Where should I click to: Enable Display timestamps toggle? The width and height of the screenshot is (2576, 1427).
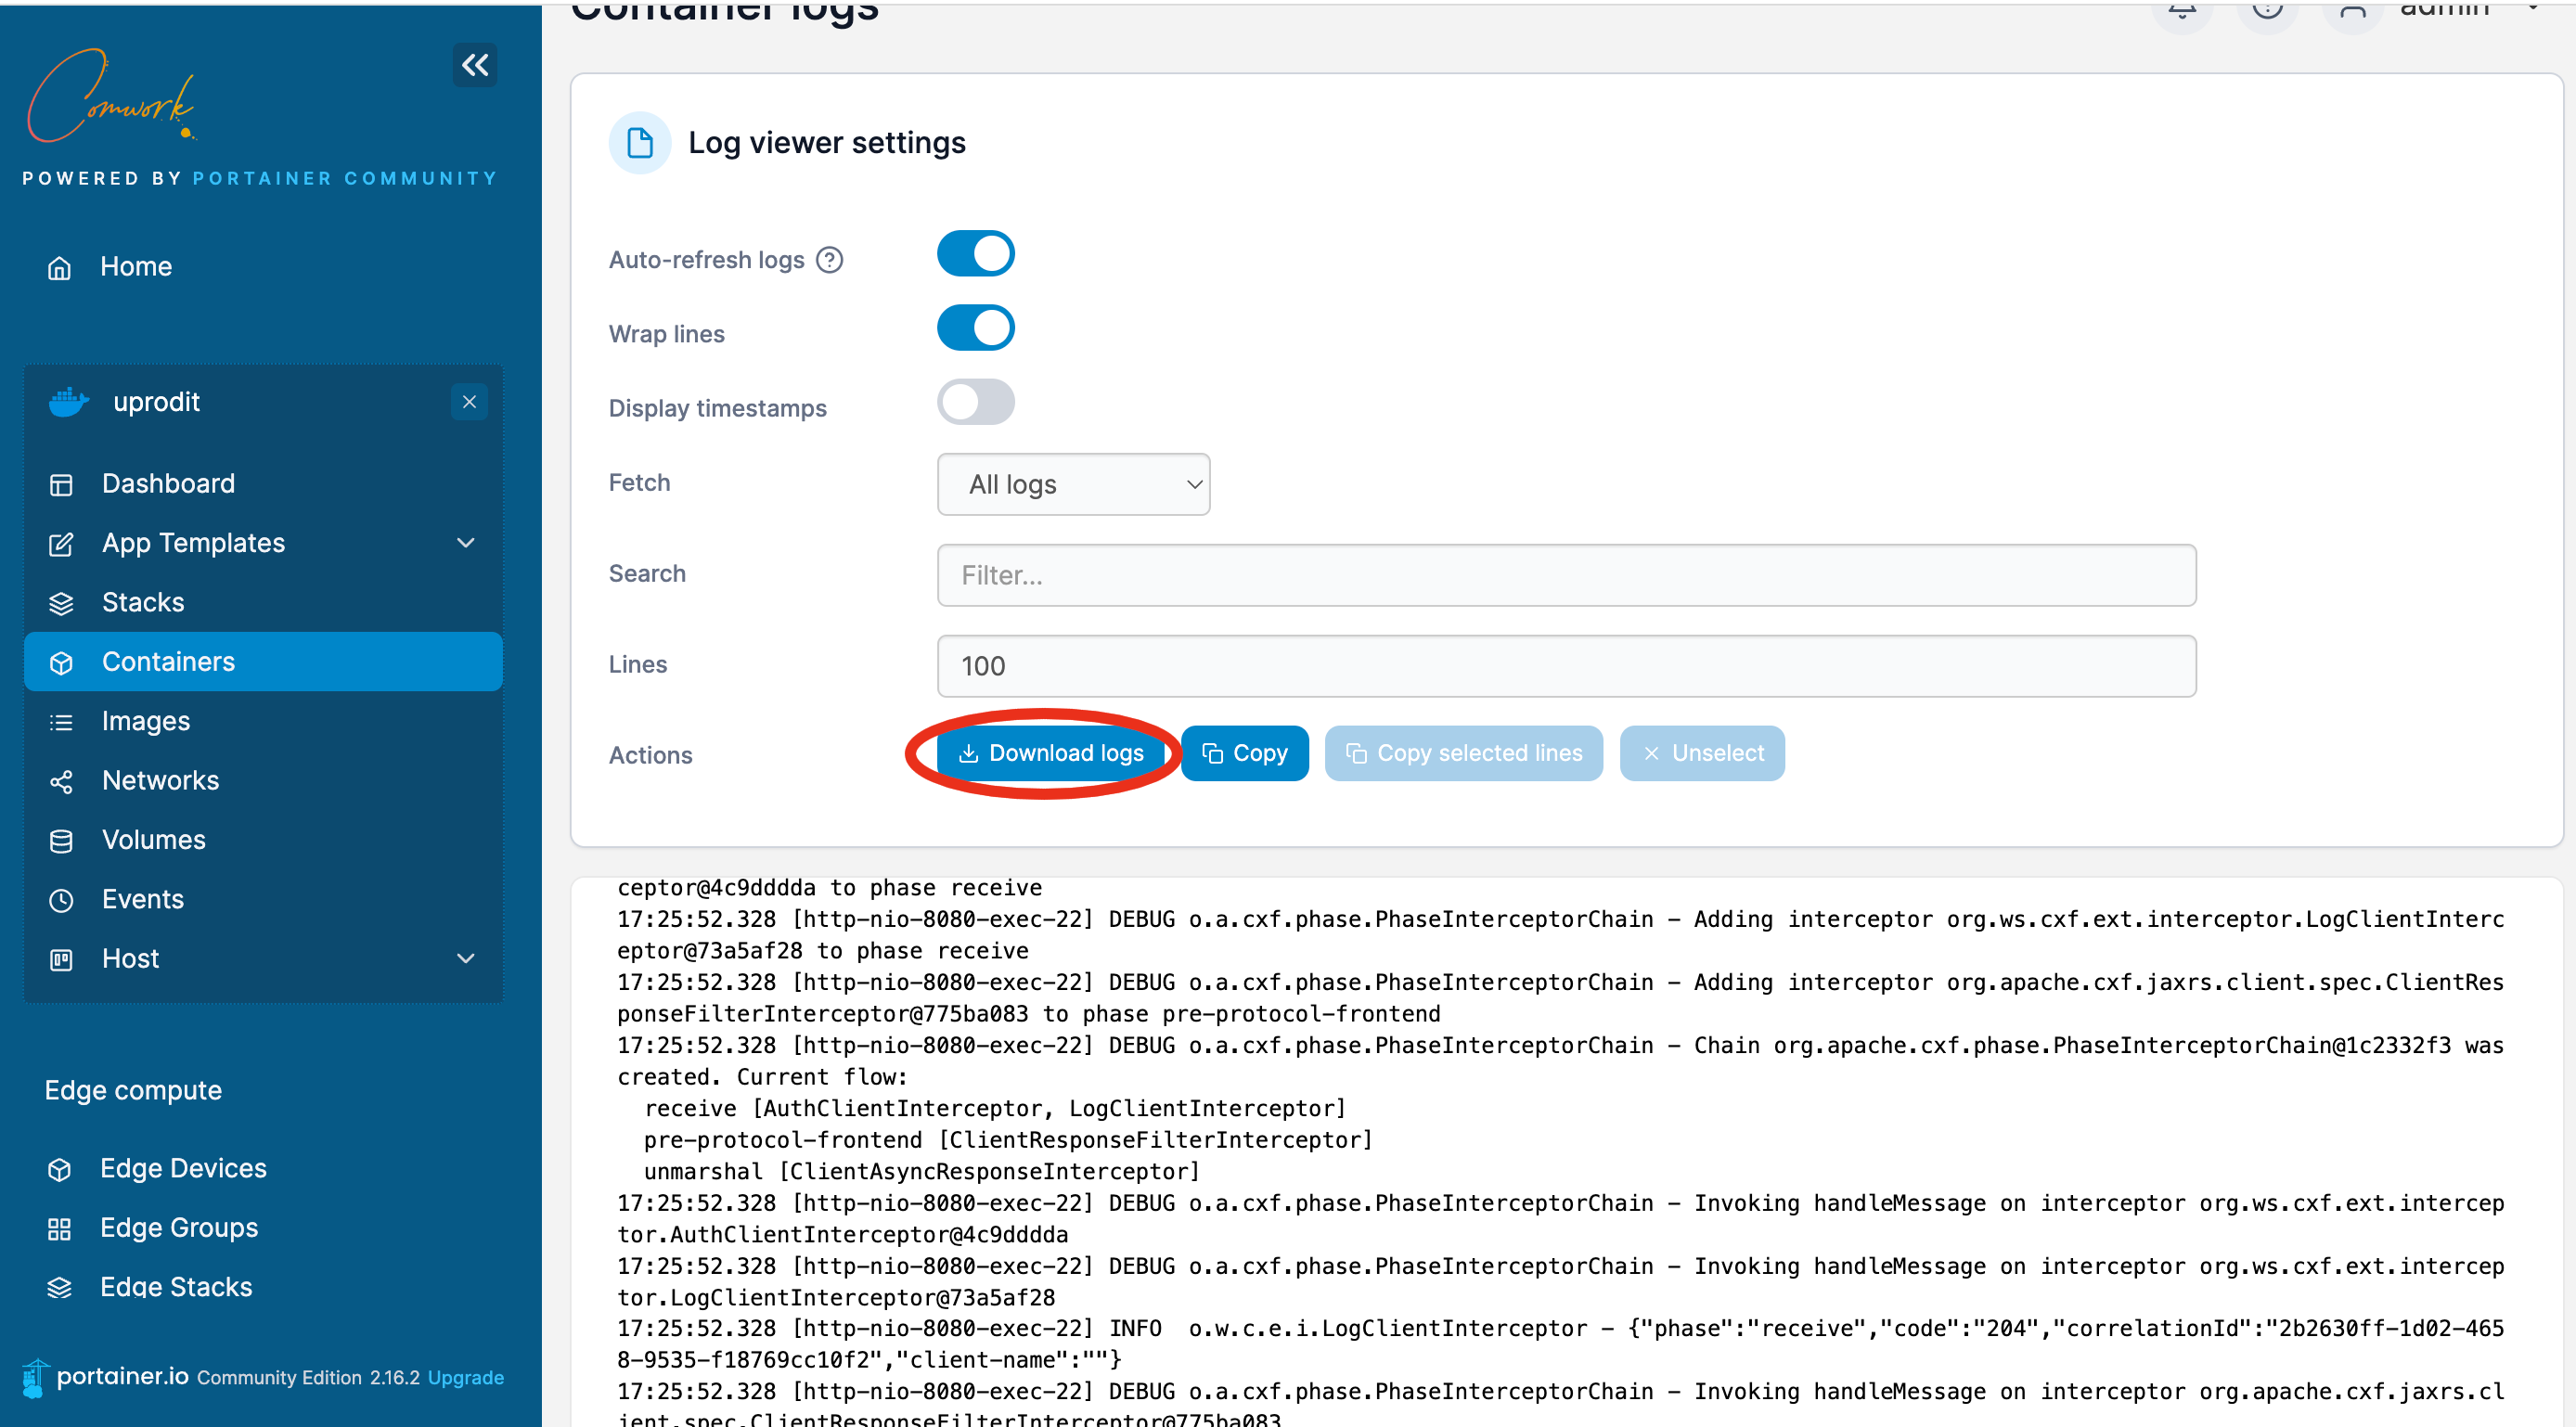click(975, 407)
